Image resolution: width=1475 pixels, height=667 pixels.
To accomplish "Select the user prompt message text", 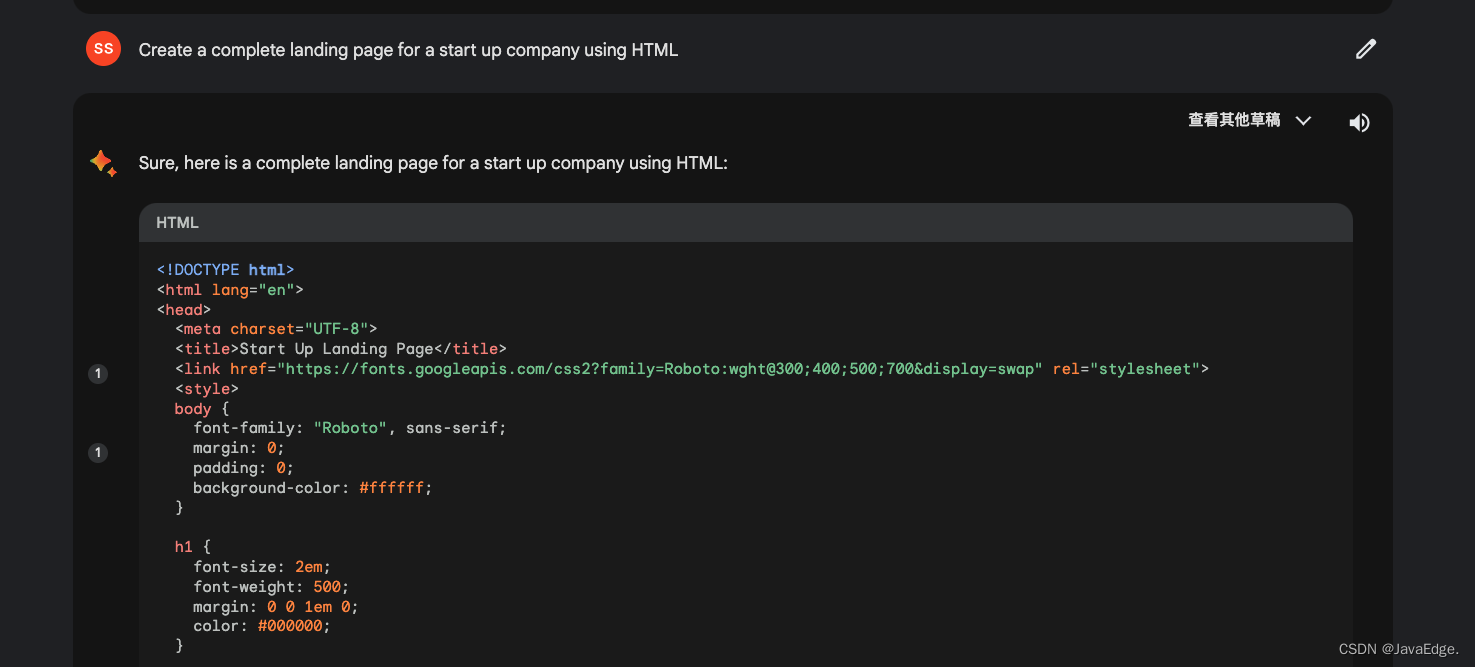I will pos(408,50).
